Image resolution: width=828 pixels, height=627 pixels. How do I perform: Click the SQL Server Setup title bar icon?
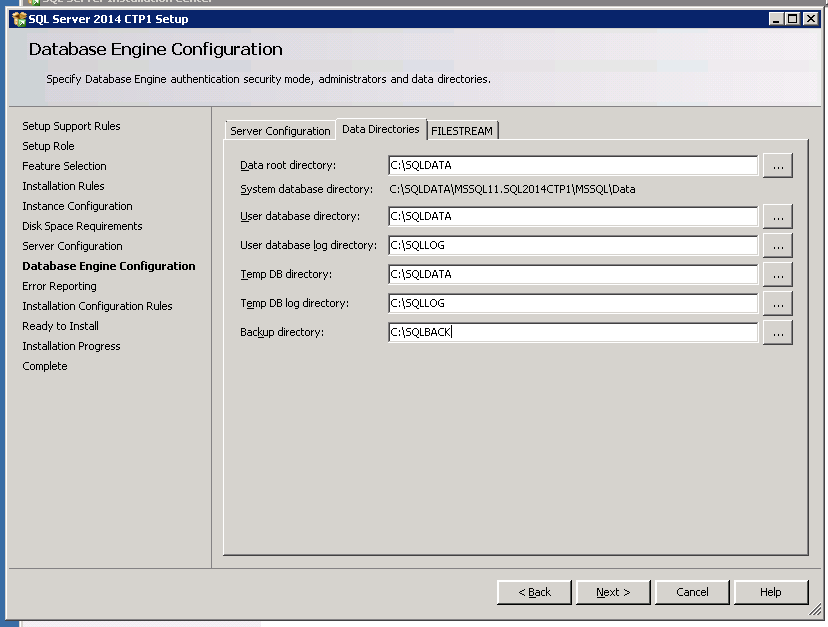(x=18, y=18)
